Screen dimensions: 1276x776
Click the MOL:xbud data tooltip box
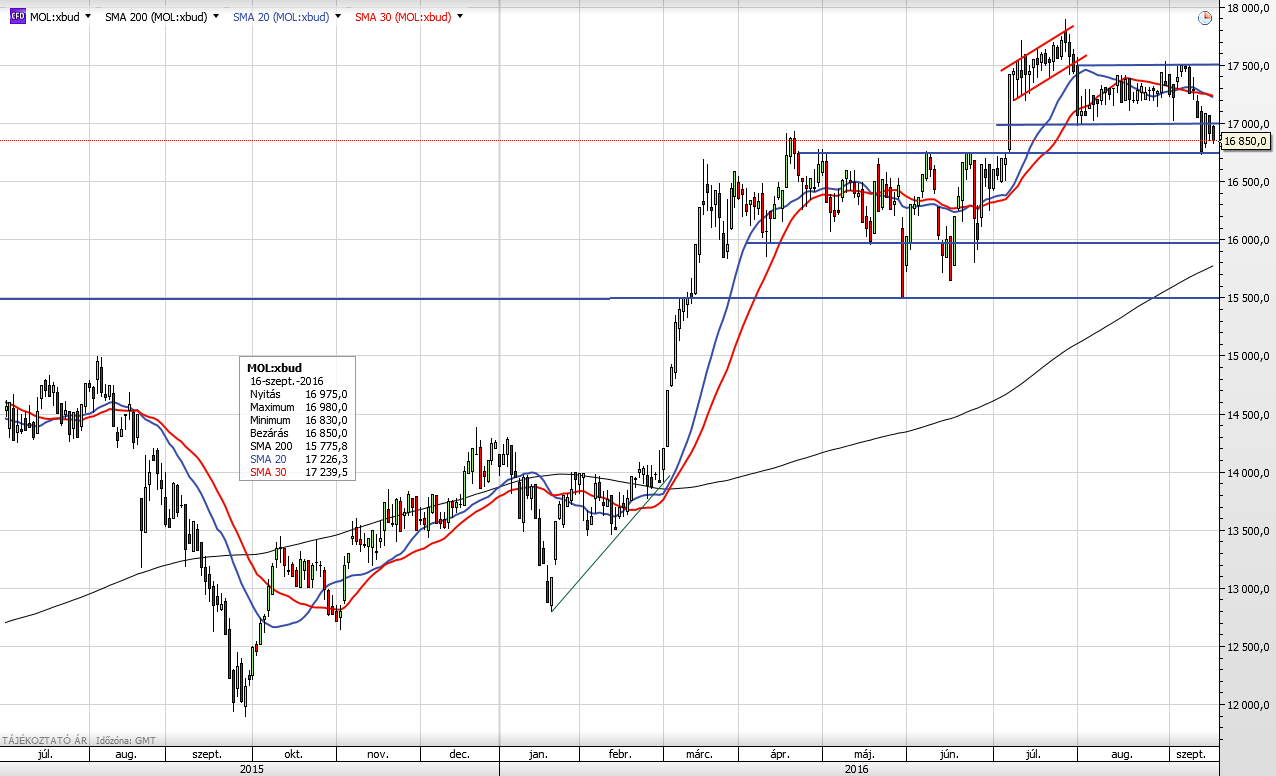pyautogui.click(x=297, y=418)
